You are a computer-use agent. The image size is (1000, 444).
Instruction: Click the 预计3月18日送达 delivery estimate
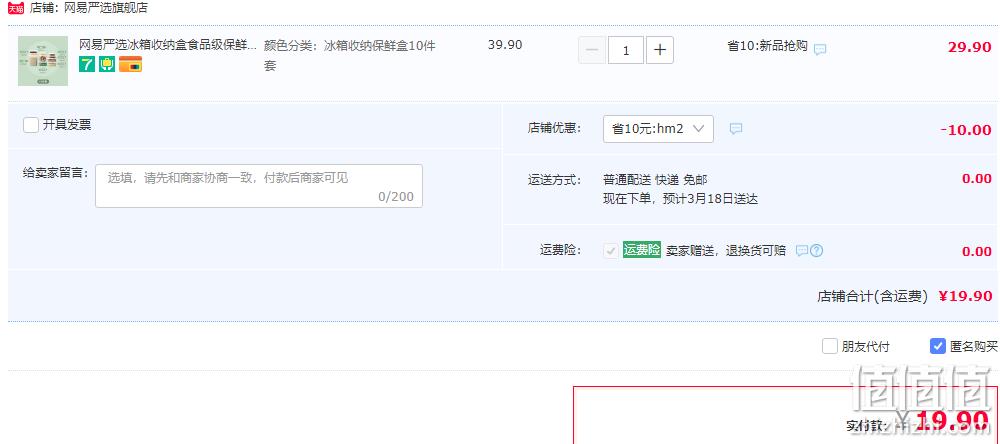point(710,199)
